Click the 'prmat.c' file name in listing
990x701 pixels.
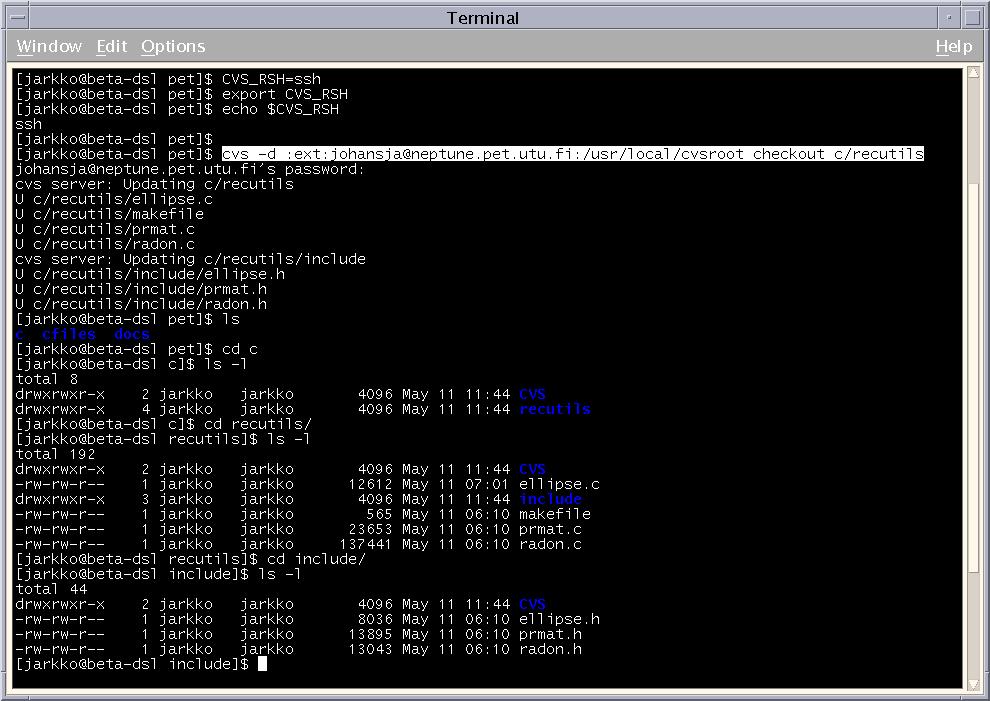click(550, 529)
